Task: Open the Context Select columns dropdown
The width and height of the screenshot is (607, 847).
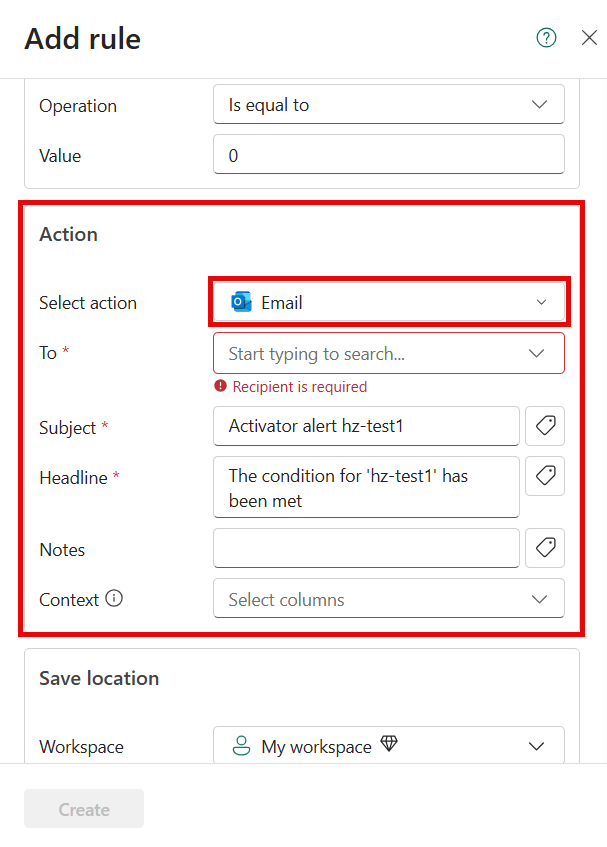Action: (x=389, y=599)
